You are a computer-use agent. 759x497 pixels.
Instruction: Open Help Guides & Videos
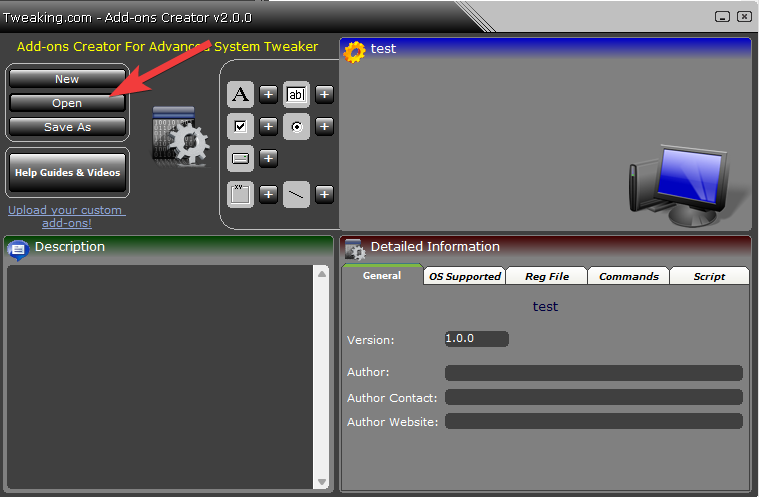click(68, 172)
